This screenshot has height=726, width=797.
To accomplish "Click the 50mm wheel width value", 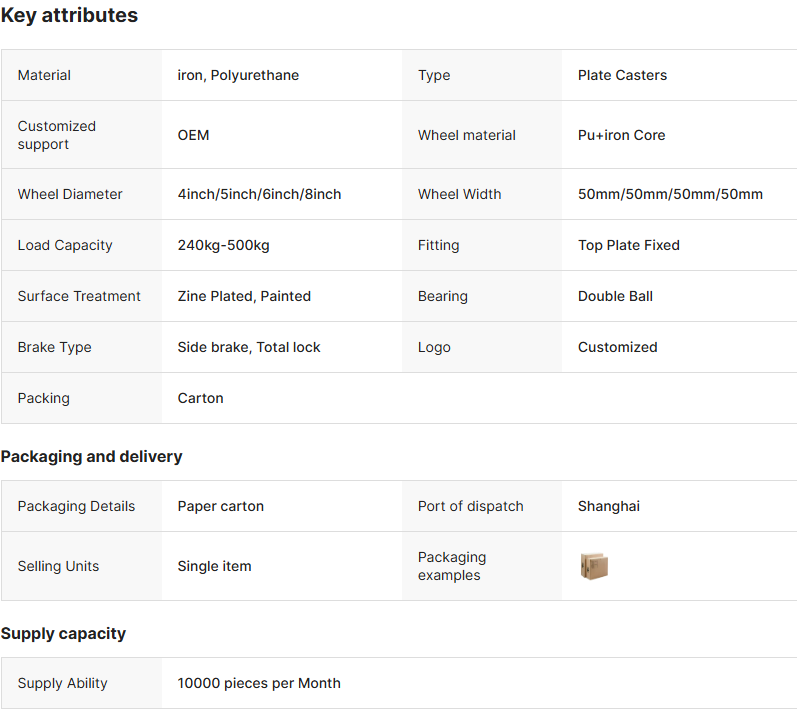I will pyautogui.click(x=670, y=195).
